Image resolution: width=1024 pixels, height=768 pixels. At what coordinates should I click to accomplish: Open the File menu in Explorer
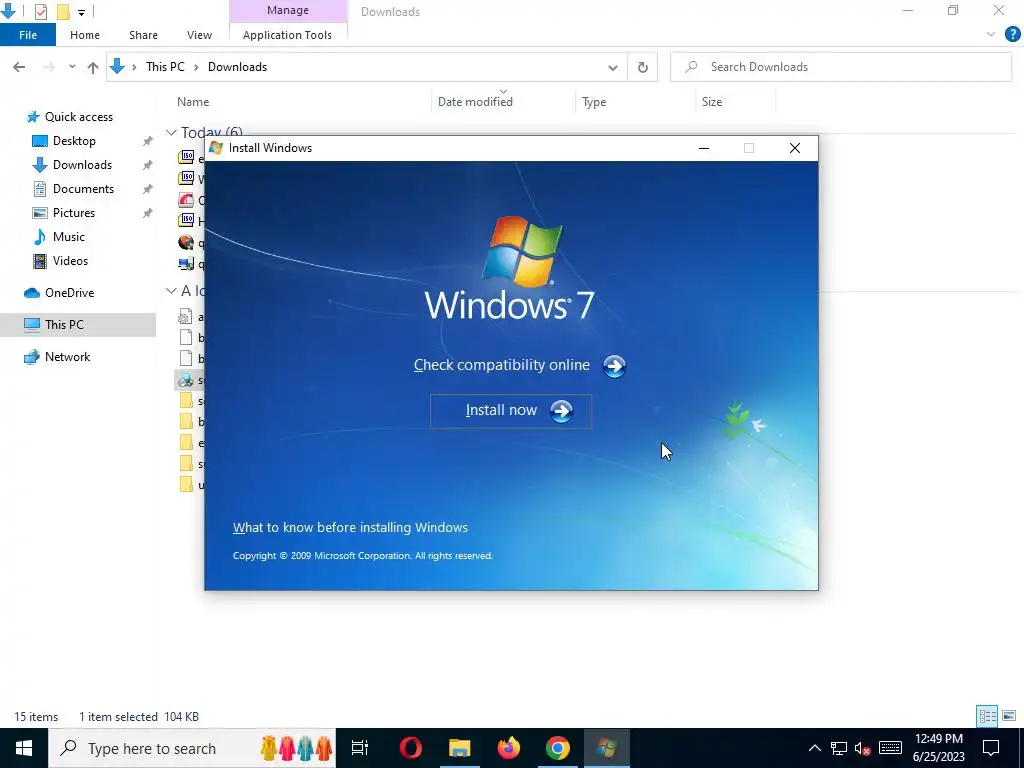(28, 35)
